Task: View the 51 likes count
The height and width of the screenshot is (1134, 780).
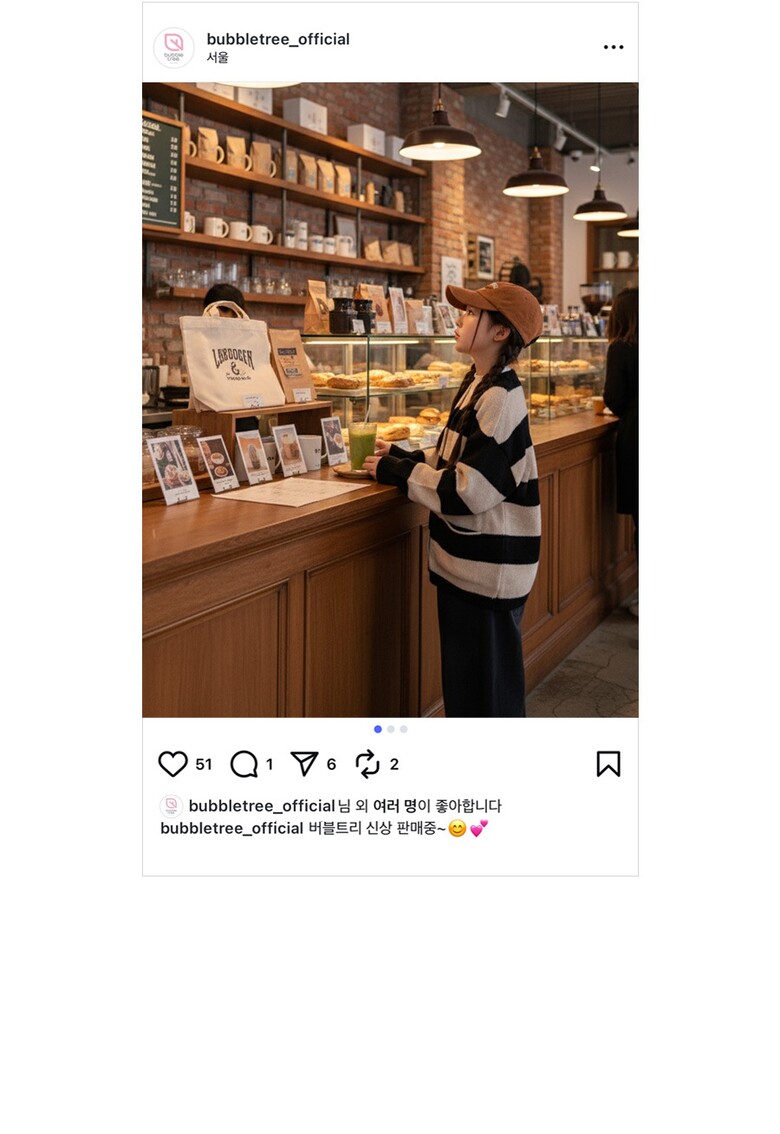Action: coord(204,764)
